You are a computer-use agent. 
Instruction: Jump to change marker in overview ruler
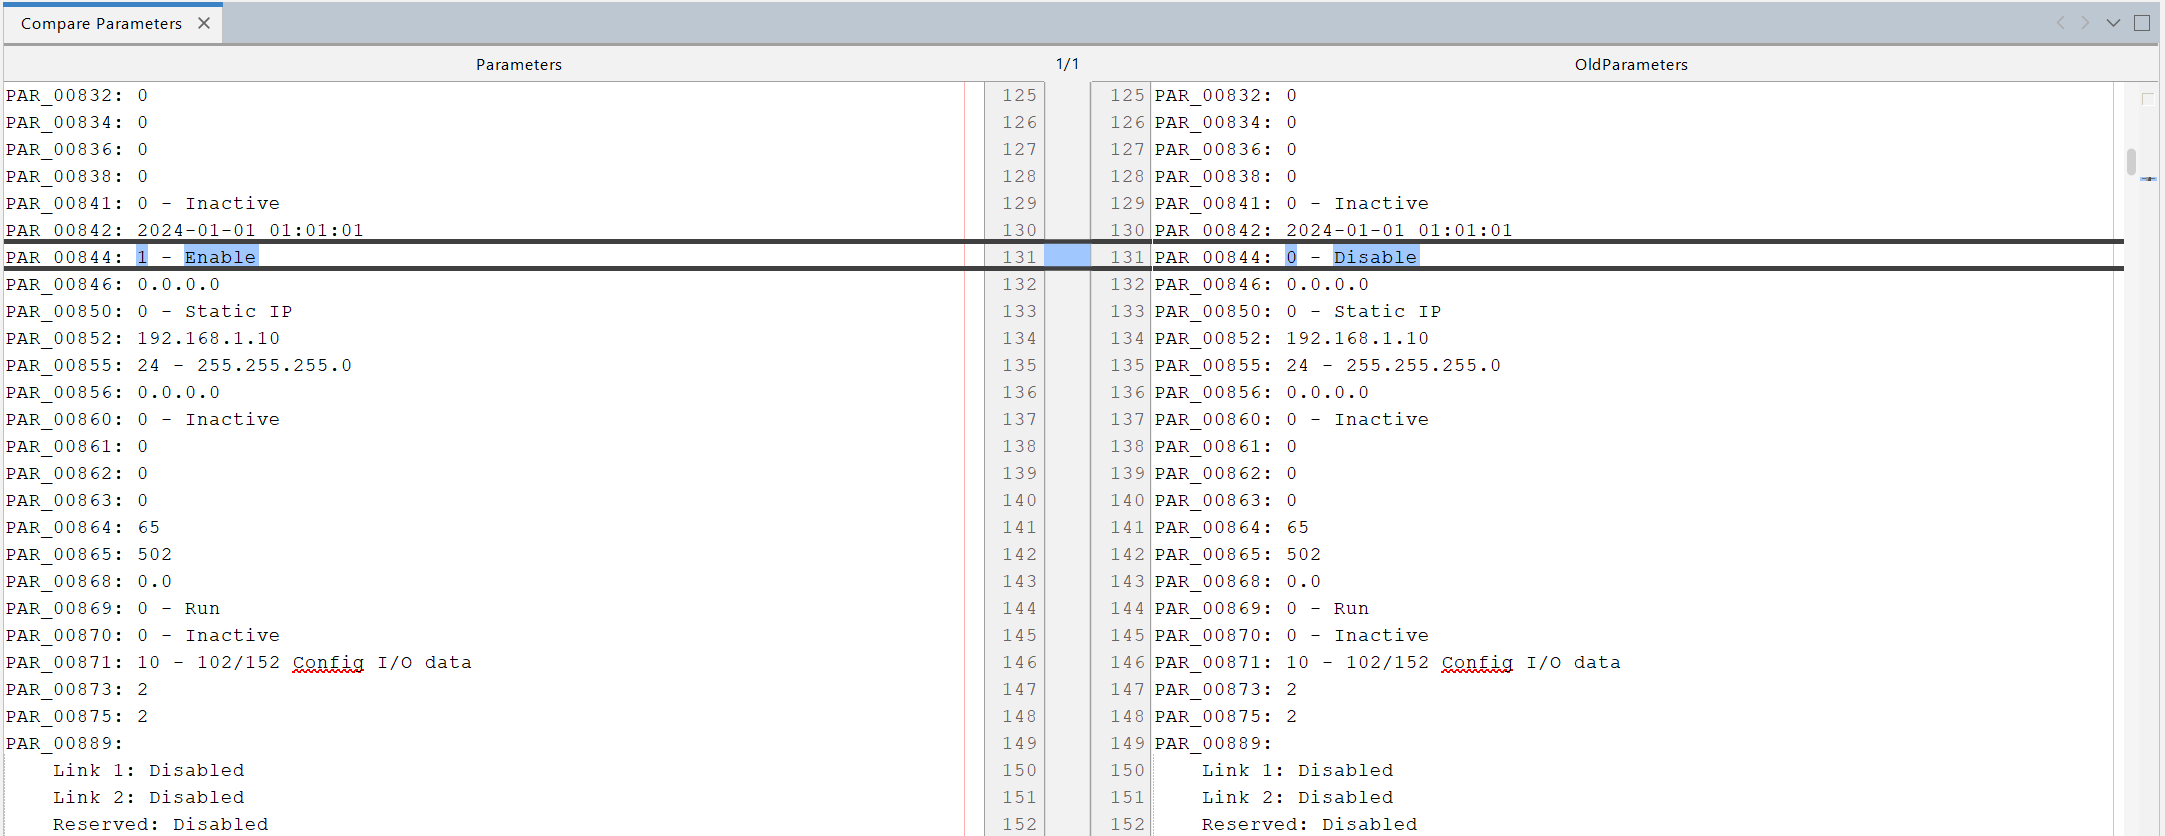click(2148, 179)
